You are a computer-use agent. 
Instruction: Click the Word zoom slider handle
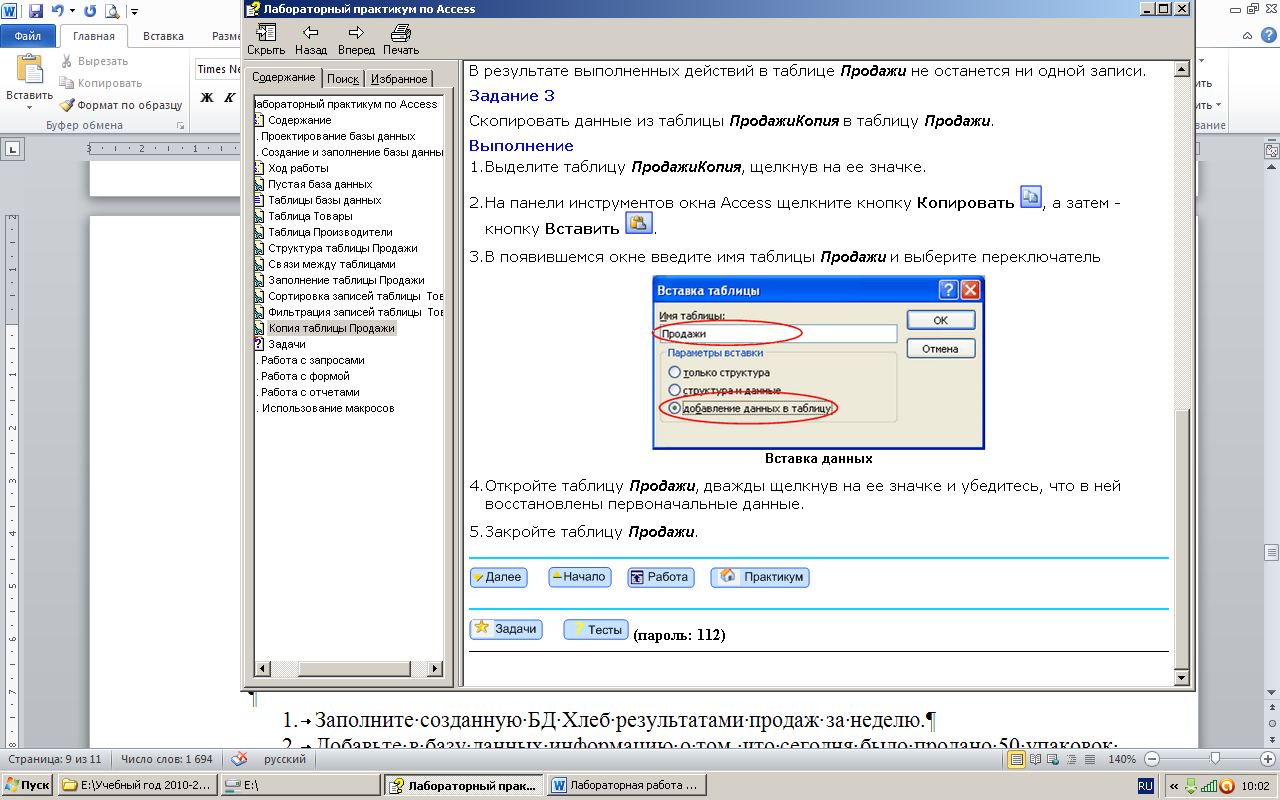[1214, 759]
